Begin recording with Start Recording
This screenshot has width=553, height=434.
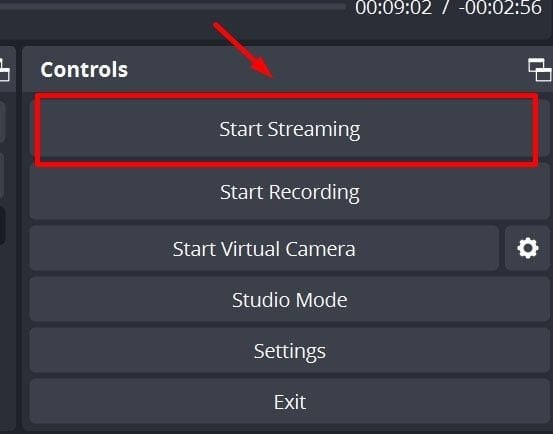[x=290, y=192]
